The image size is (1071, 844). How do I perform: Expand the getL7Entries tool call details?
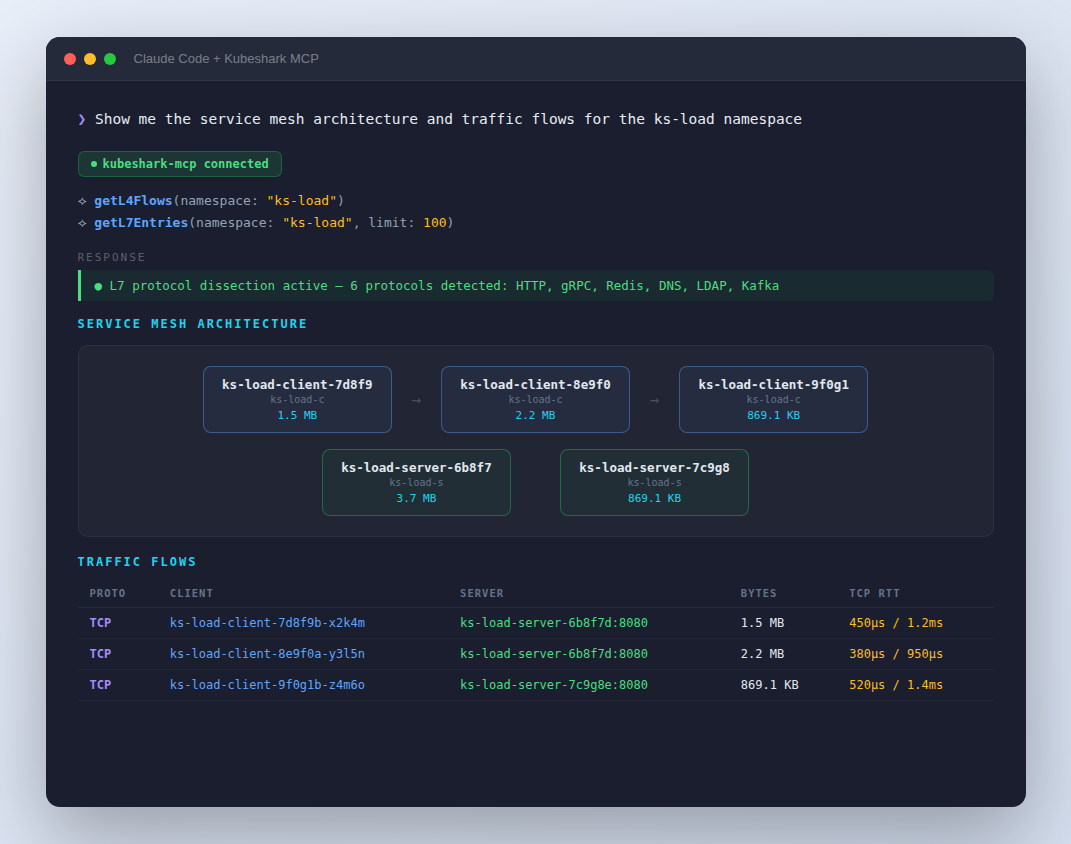tap(141, 222)
